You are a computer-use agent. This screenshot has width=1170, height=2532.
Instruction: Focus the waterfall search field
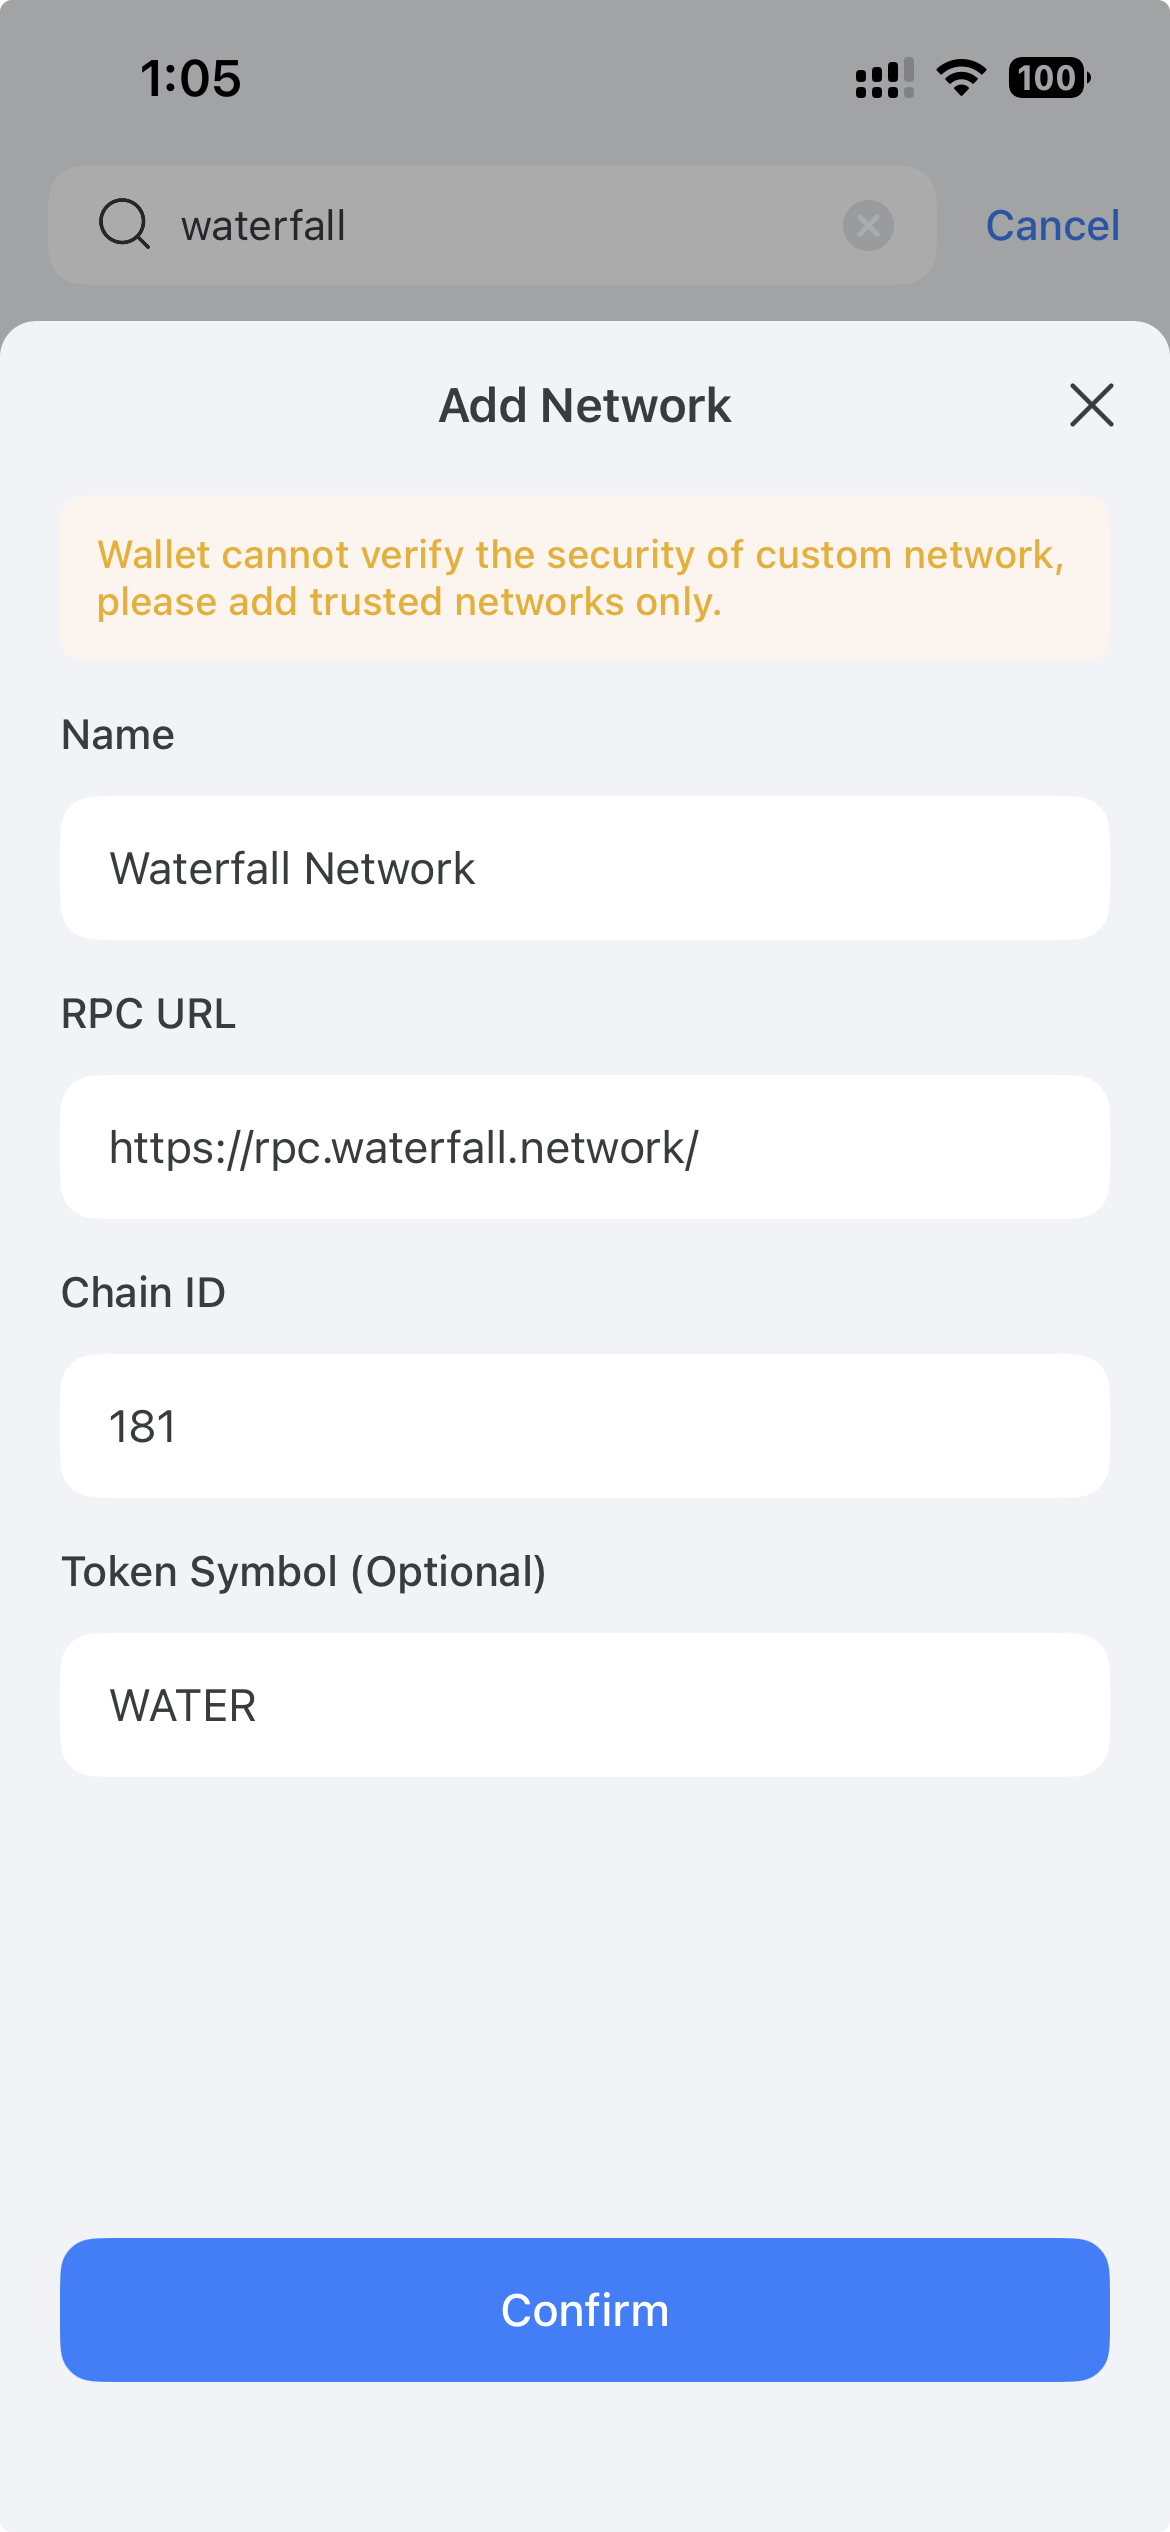[x=500, y=226]
